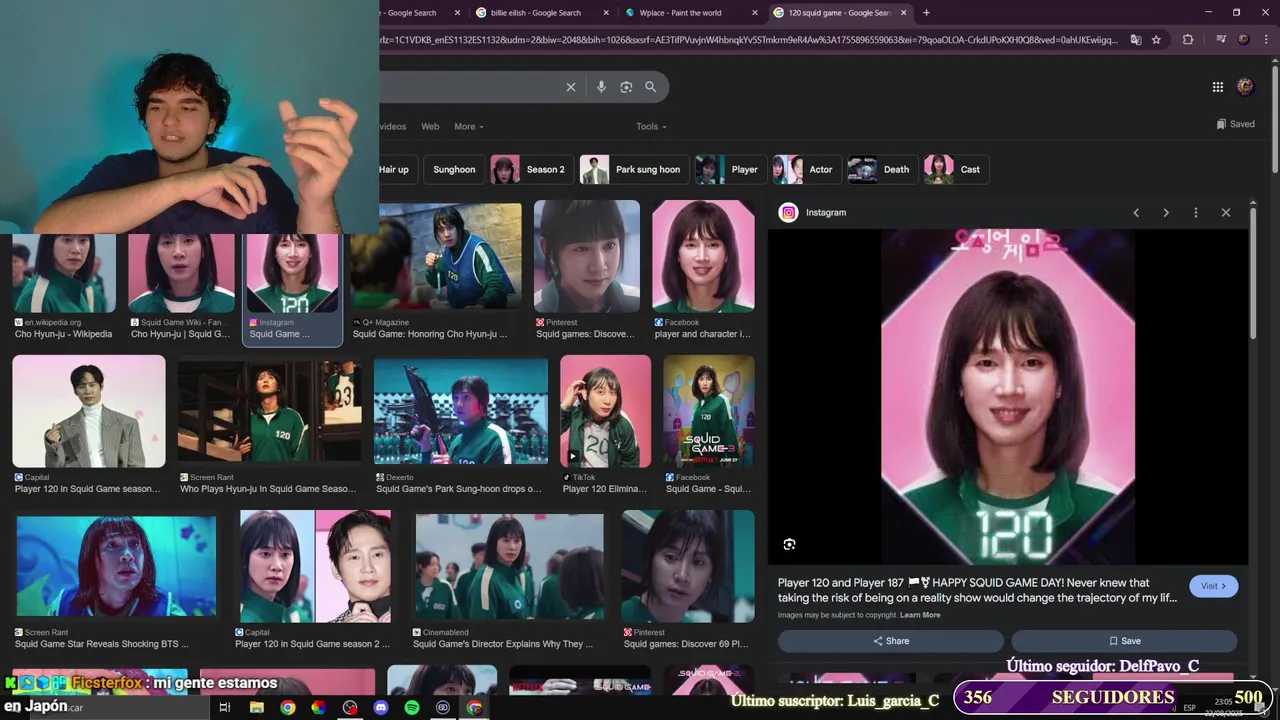Start voice search with the microphone icon
Screen dimensions: 1280x720
pos(601,87)
